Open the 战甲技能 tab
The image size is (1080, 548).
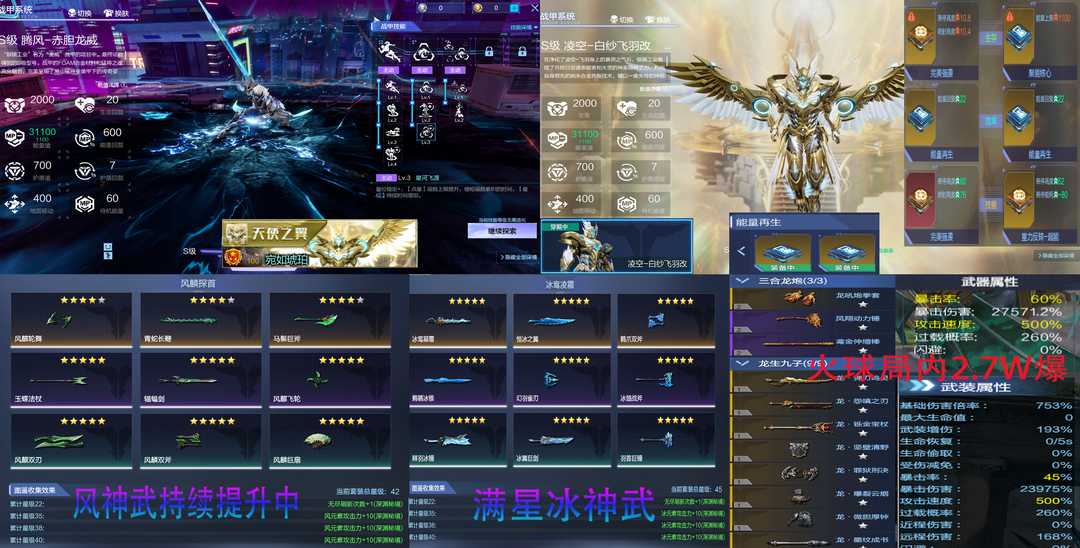[x=397, y=26]
